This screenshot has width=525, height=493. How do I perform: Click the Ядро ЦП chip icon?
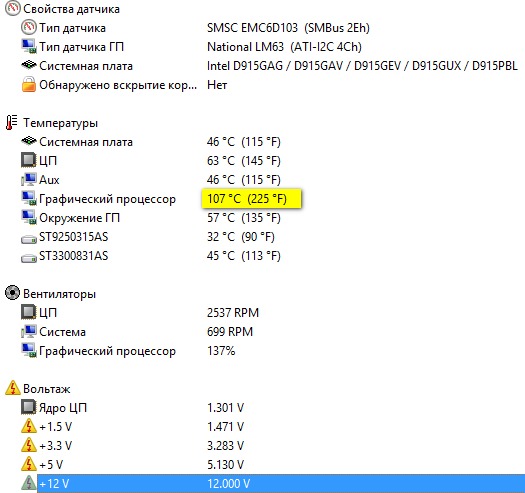28,407
